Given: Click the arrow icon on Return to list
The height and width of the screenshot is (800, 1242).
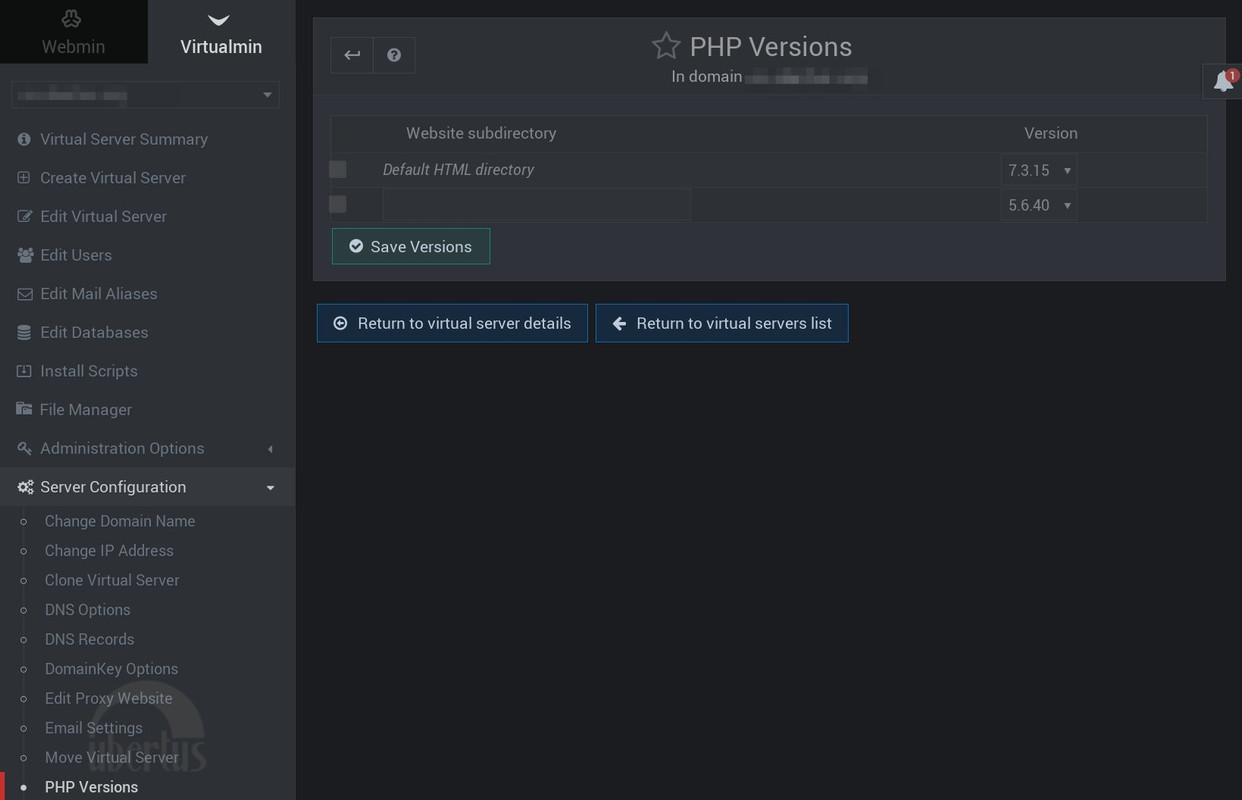Looking at the screenshot, I should point(619,323).
